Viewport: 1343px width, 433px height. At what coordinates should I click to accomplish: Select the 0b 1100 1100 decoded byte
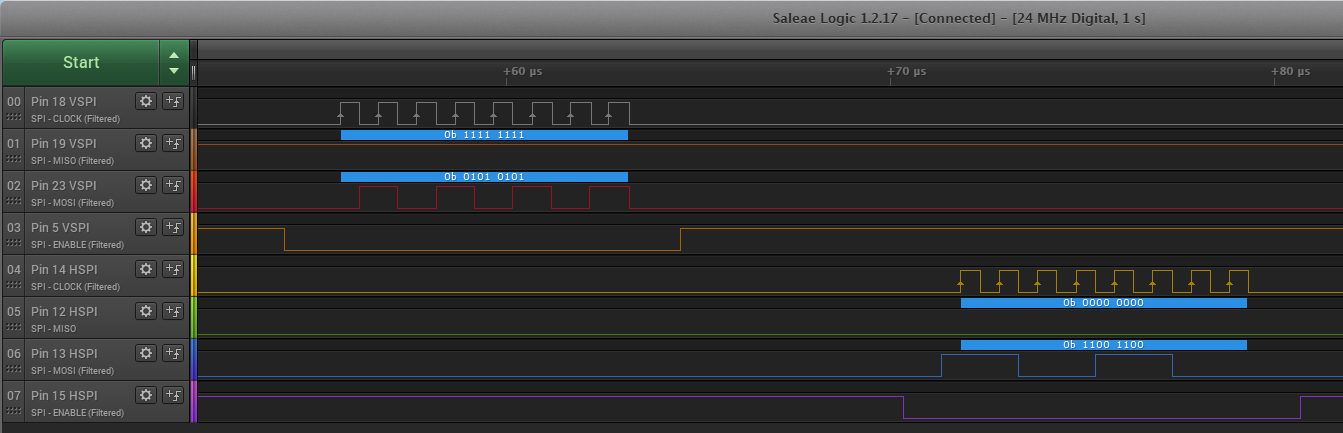(x=1103, y=345)
